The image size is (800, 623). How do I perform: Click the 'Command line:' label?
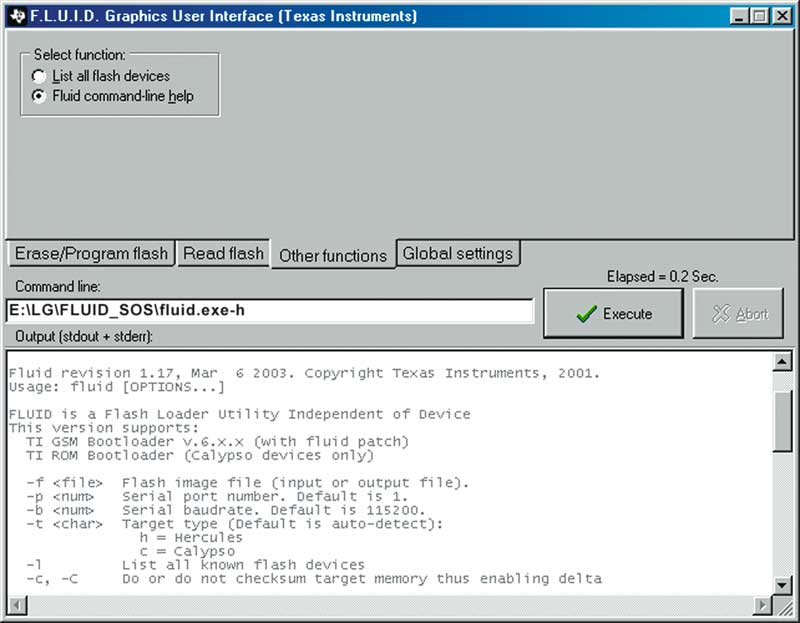[58, 287]
